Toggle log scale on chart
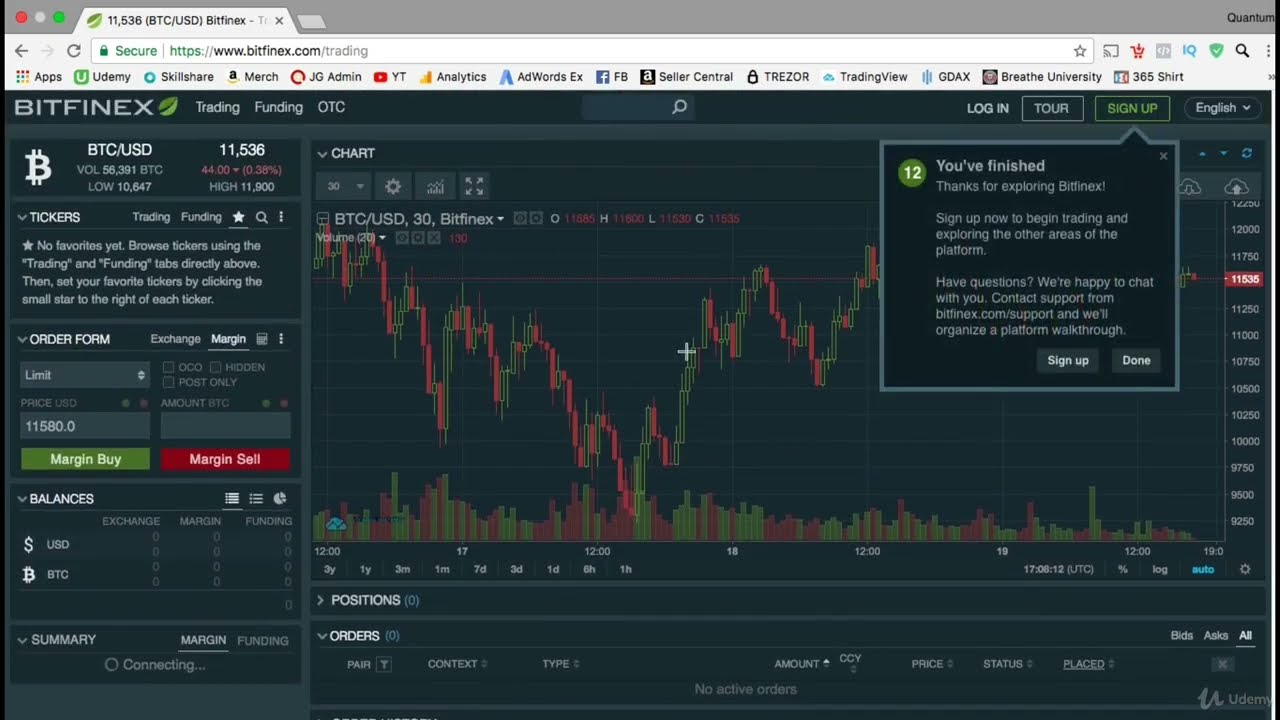1280x720 pixels. point(1160,569)
